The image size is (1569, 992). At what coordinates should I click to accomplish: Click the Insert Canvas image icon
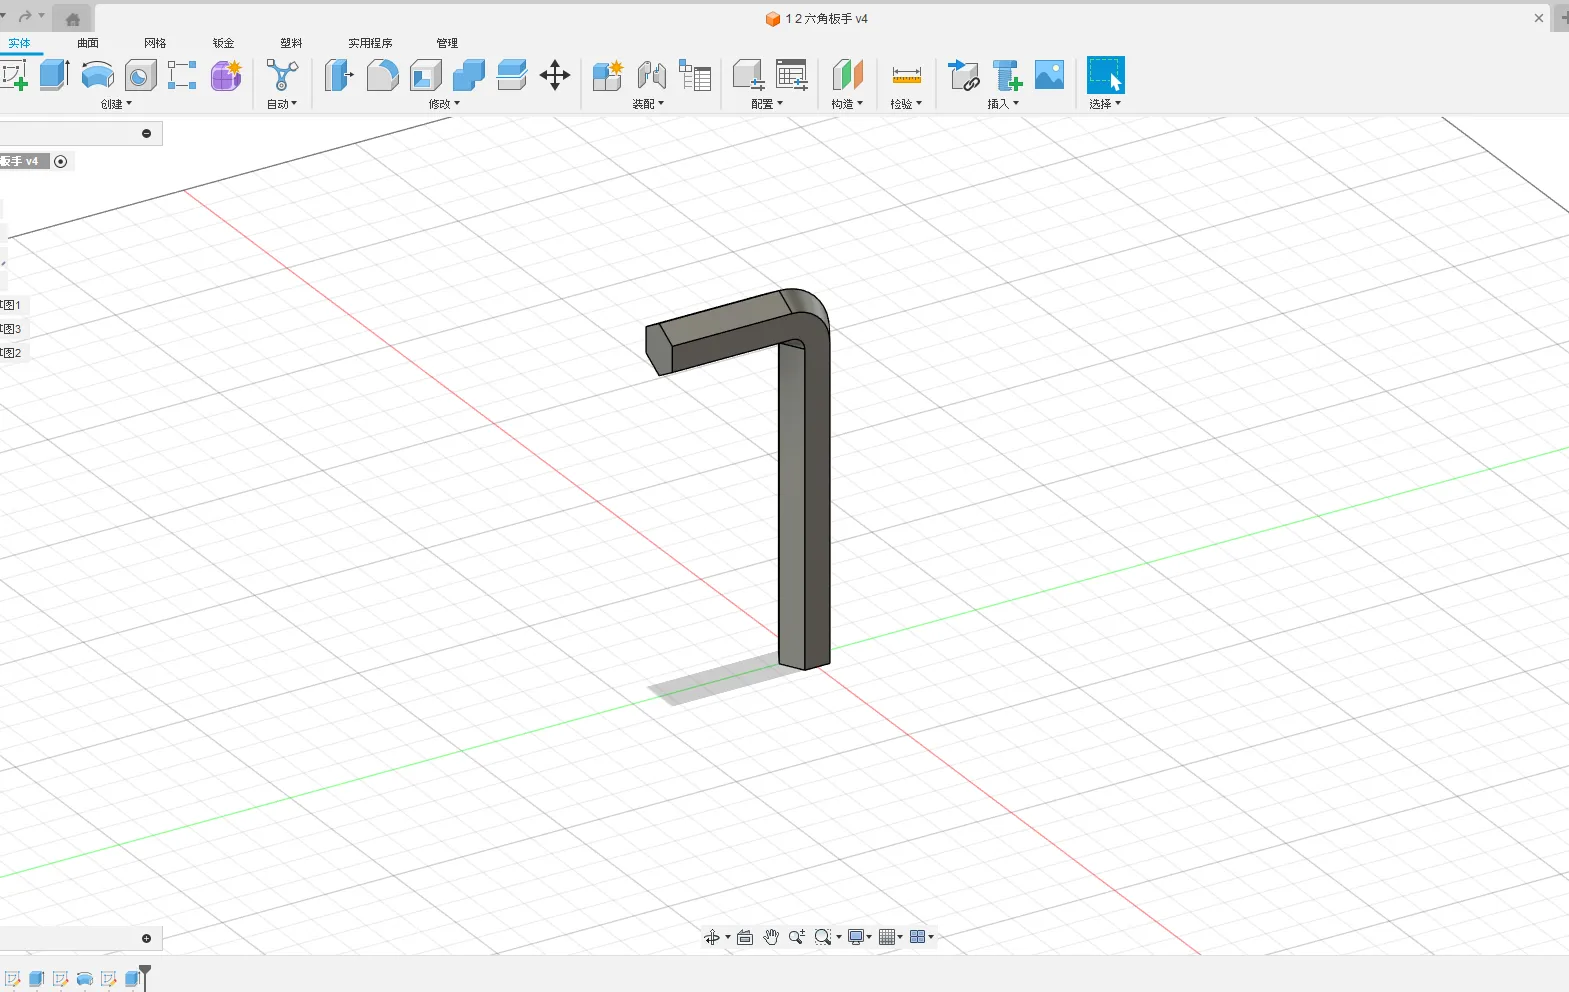[1049, 75]
